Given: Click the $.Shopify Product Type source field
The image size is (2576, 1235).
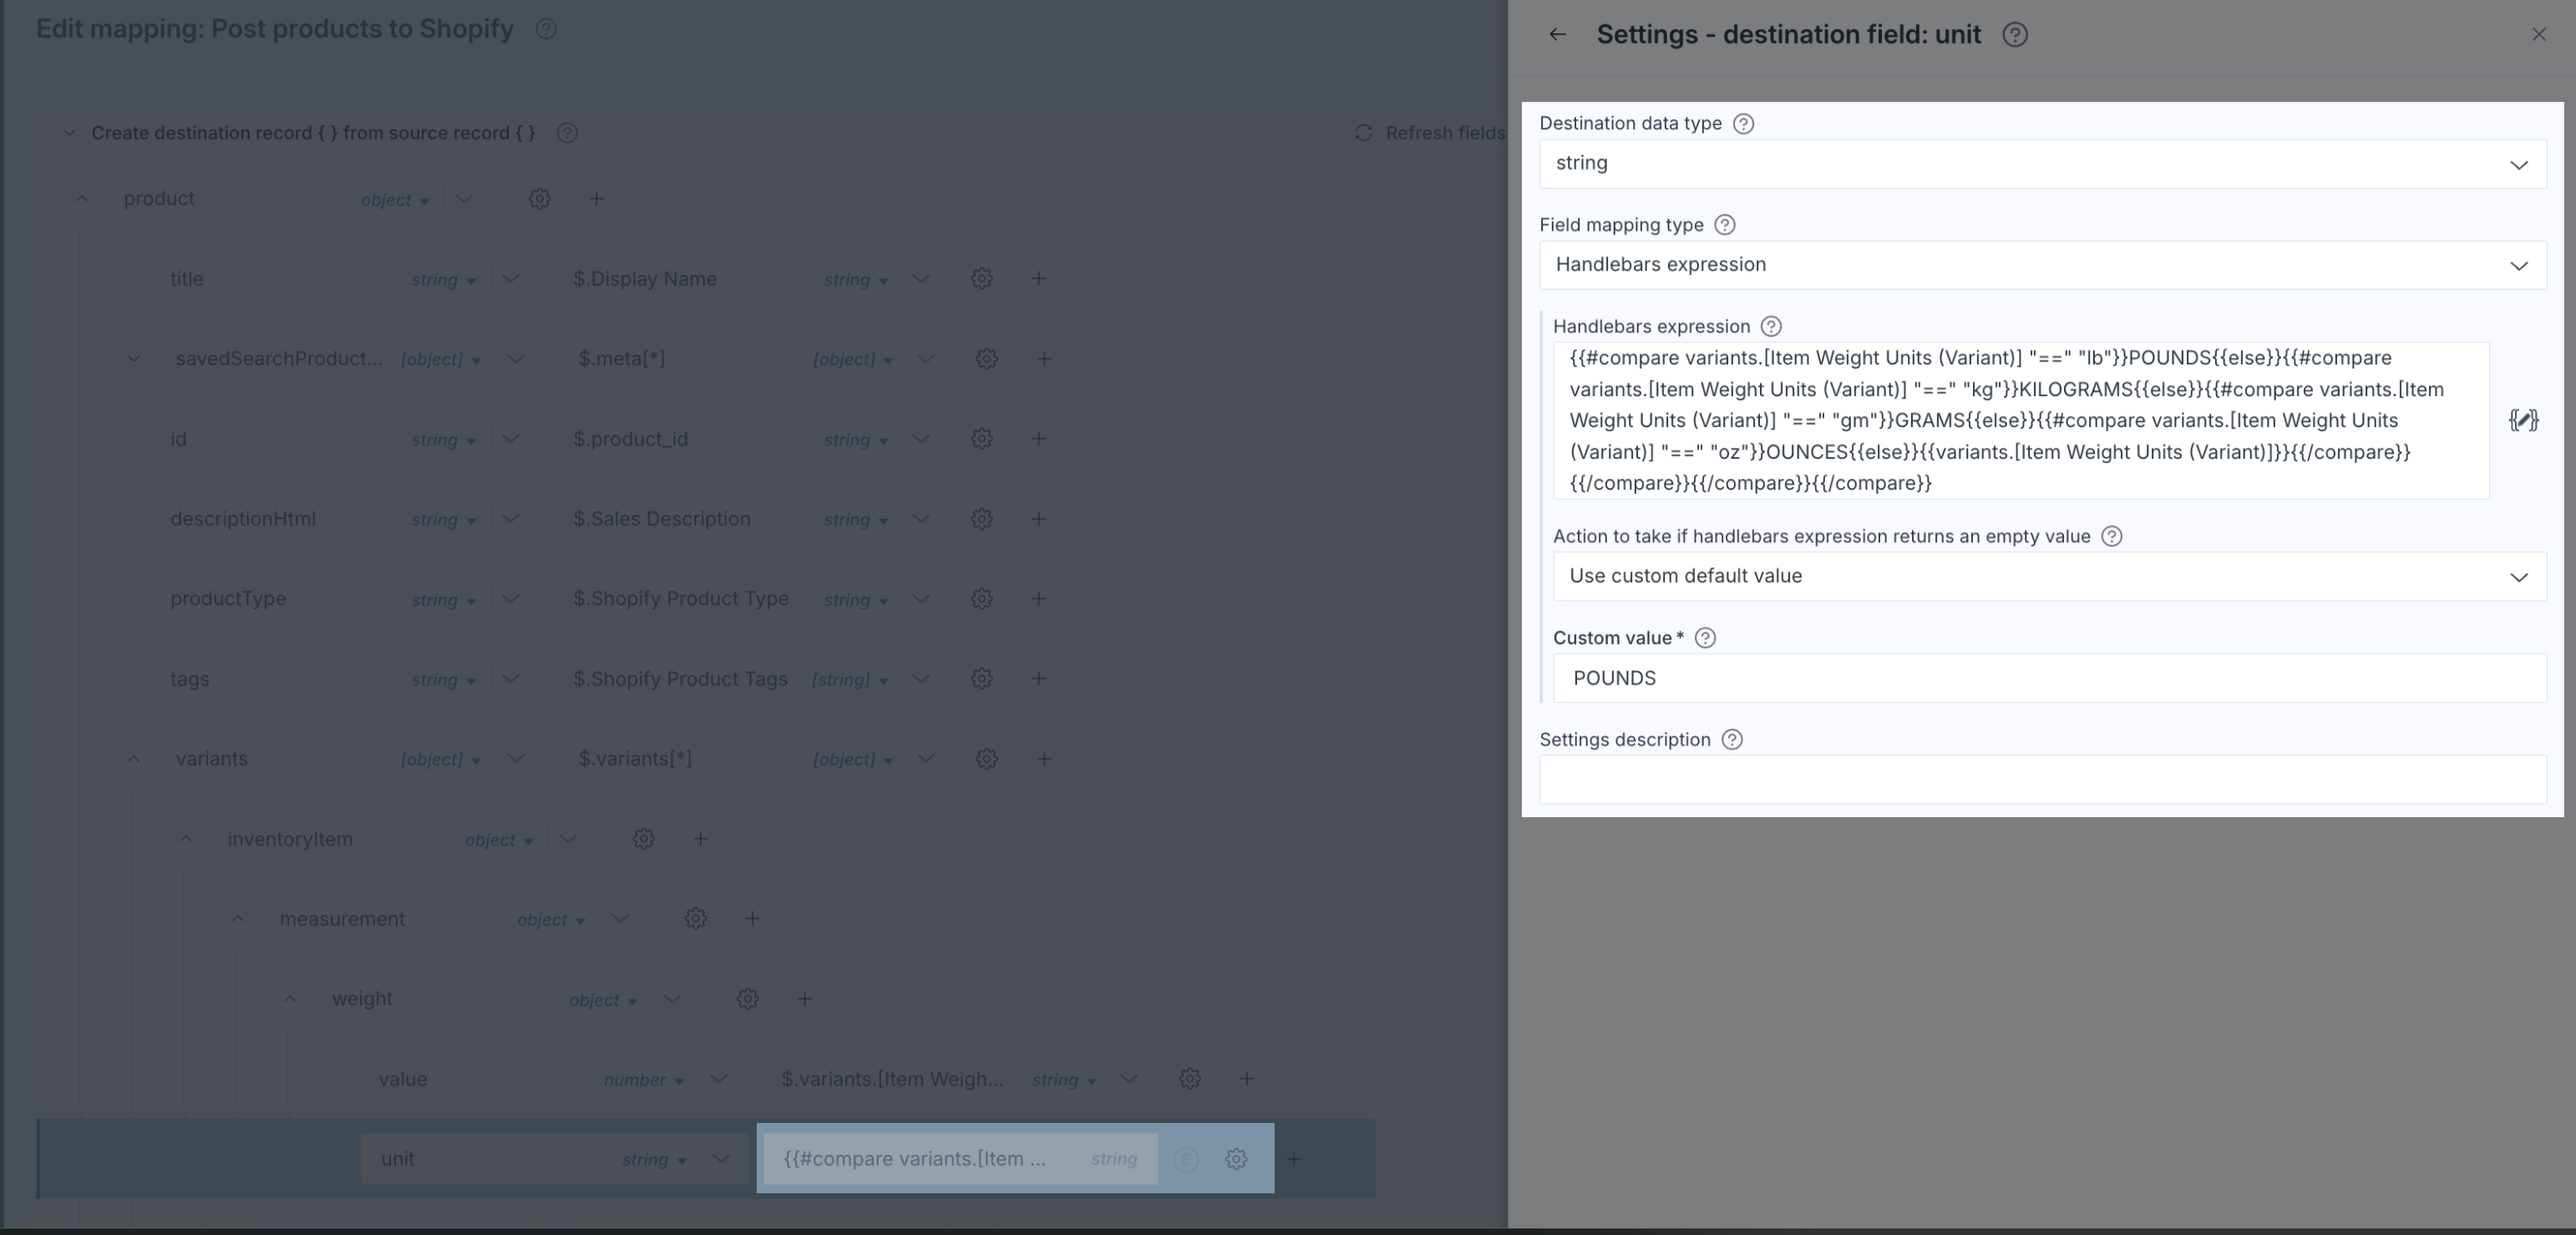Looking at the screenshot, I should tap(681, 599).
